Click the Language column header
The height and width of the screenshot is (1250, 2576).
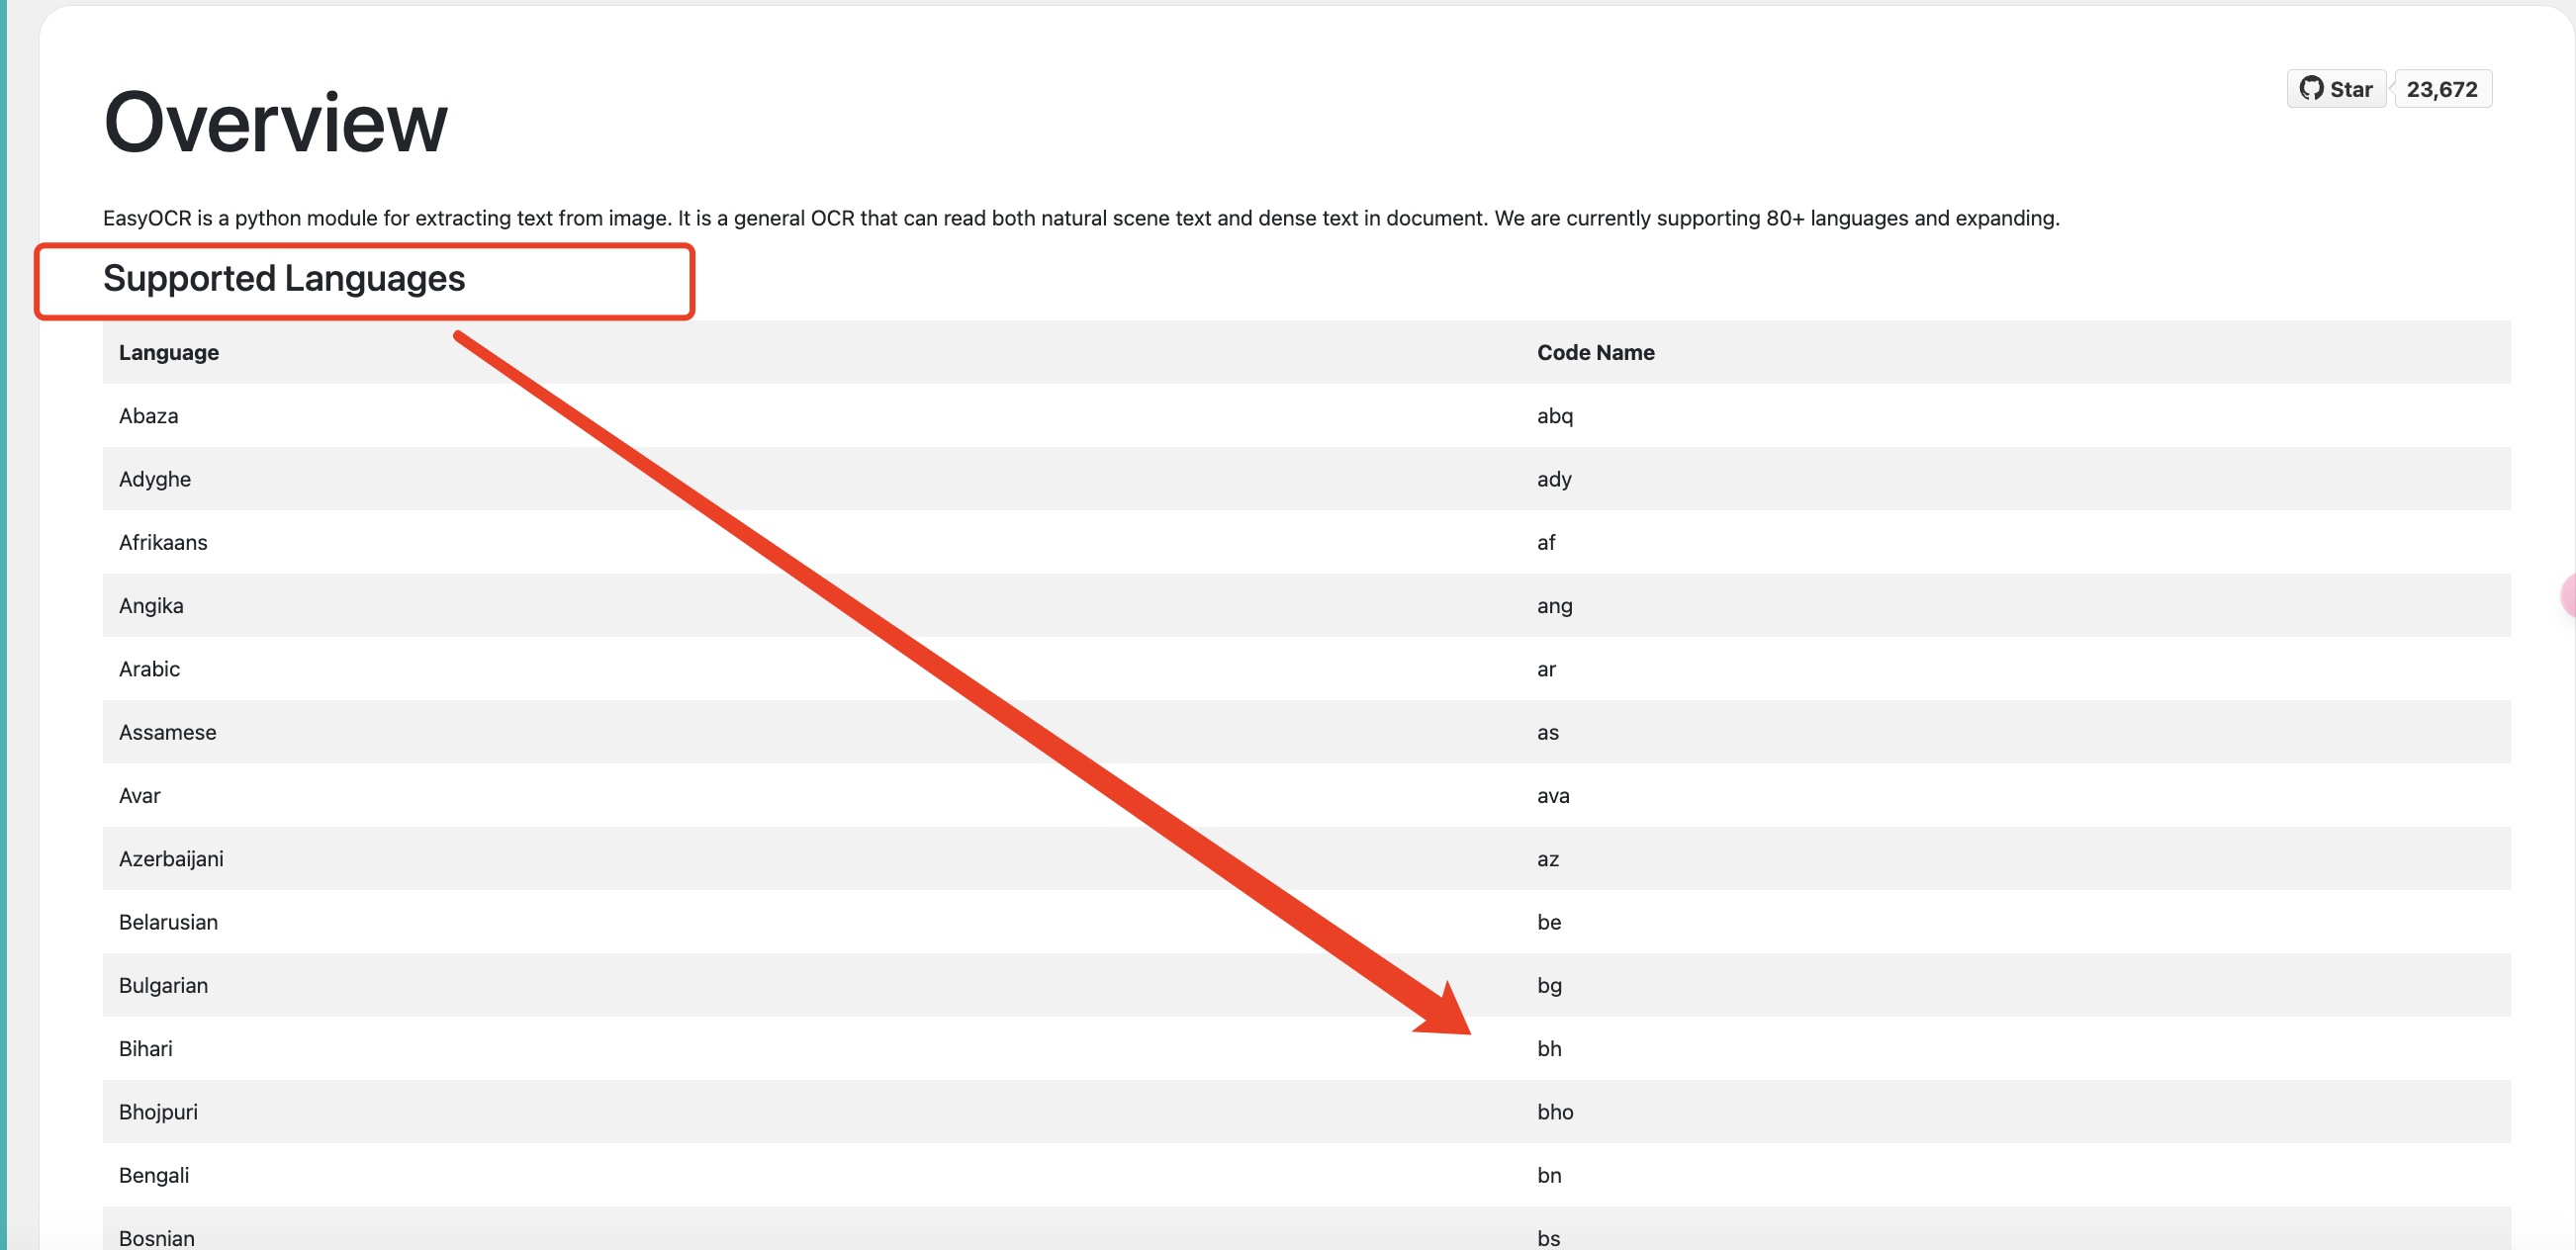pyautogui.click(x=168, y=352)
